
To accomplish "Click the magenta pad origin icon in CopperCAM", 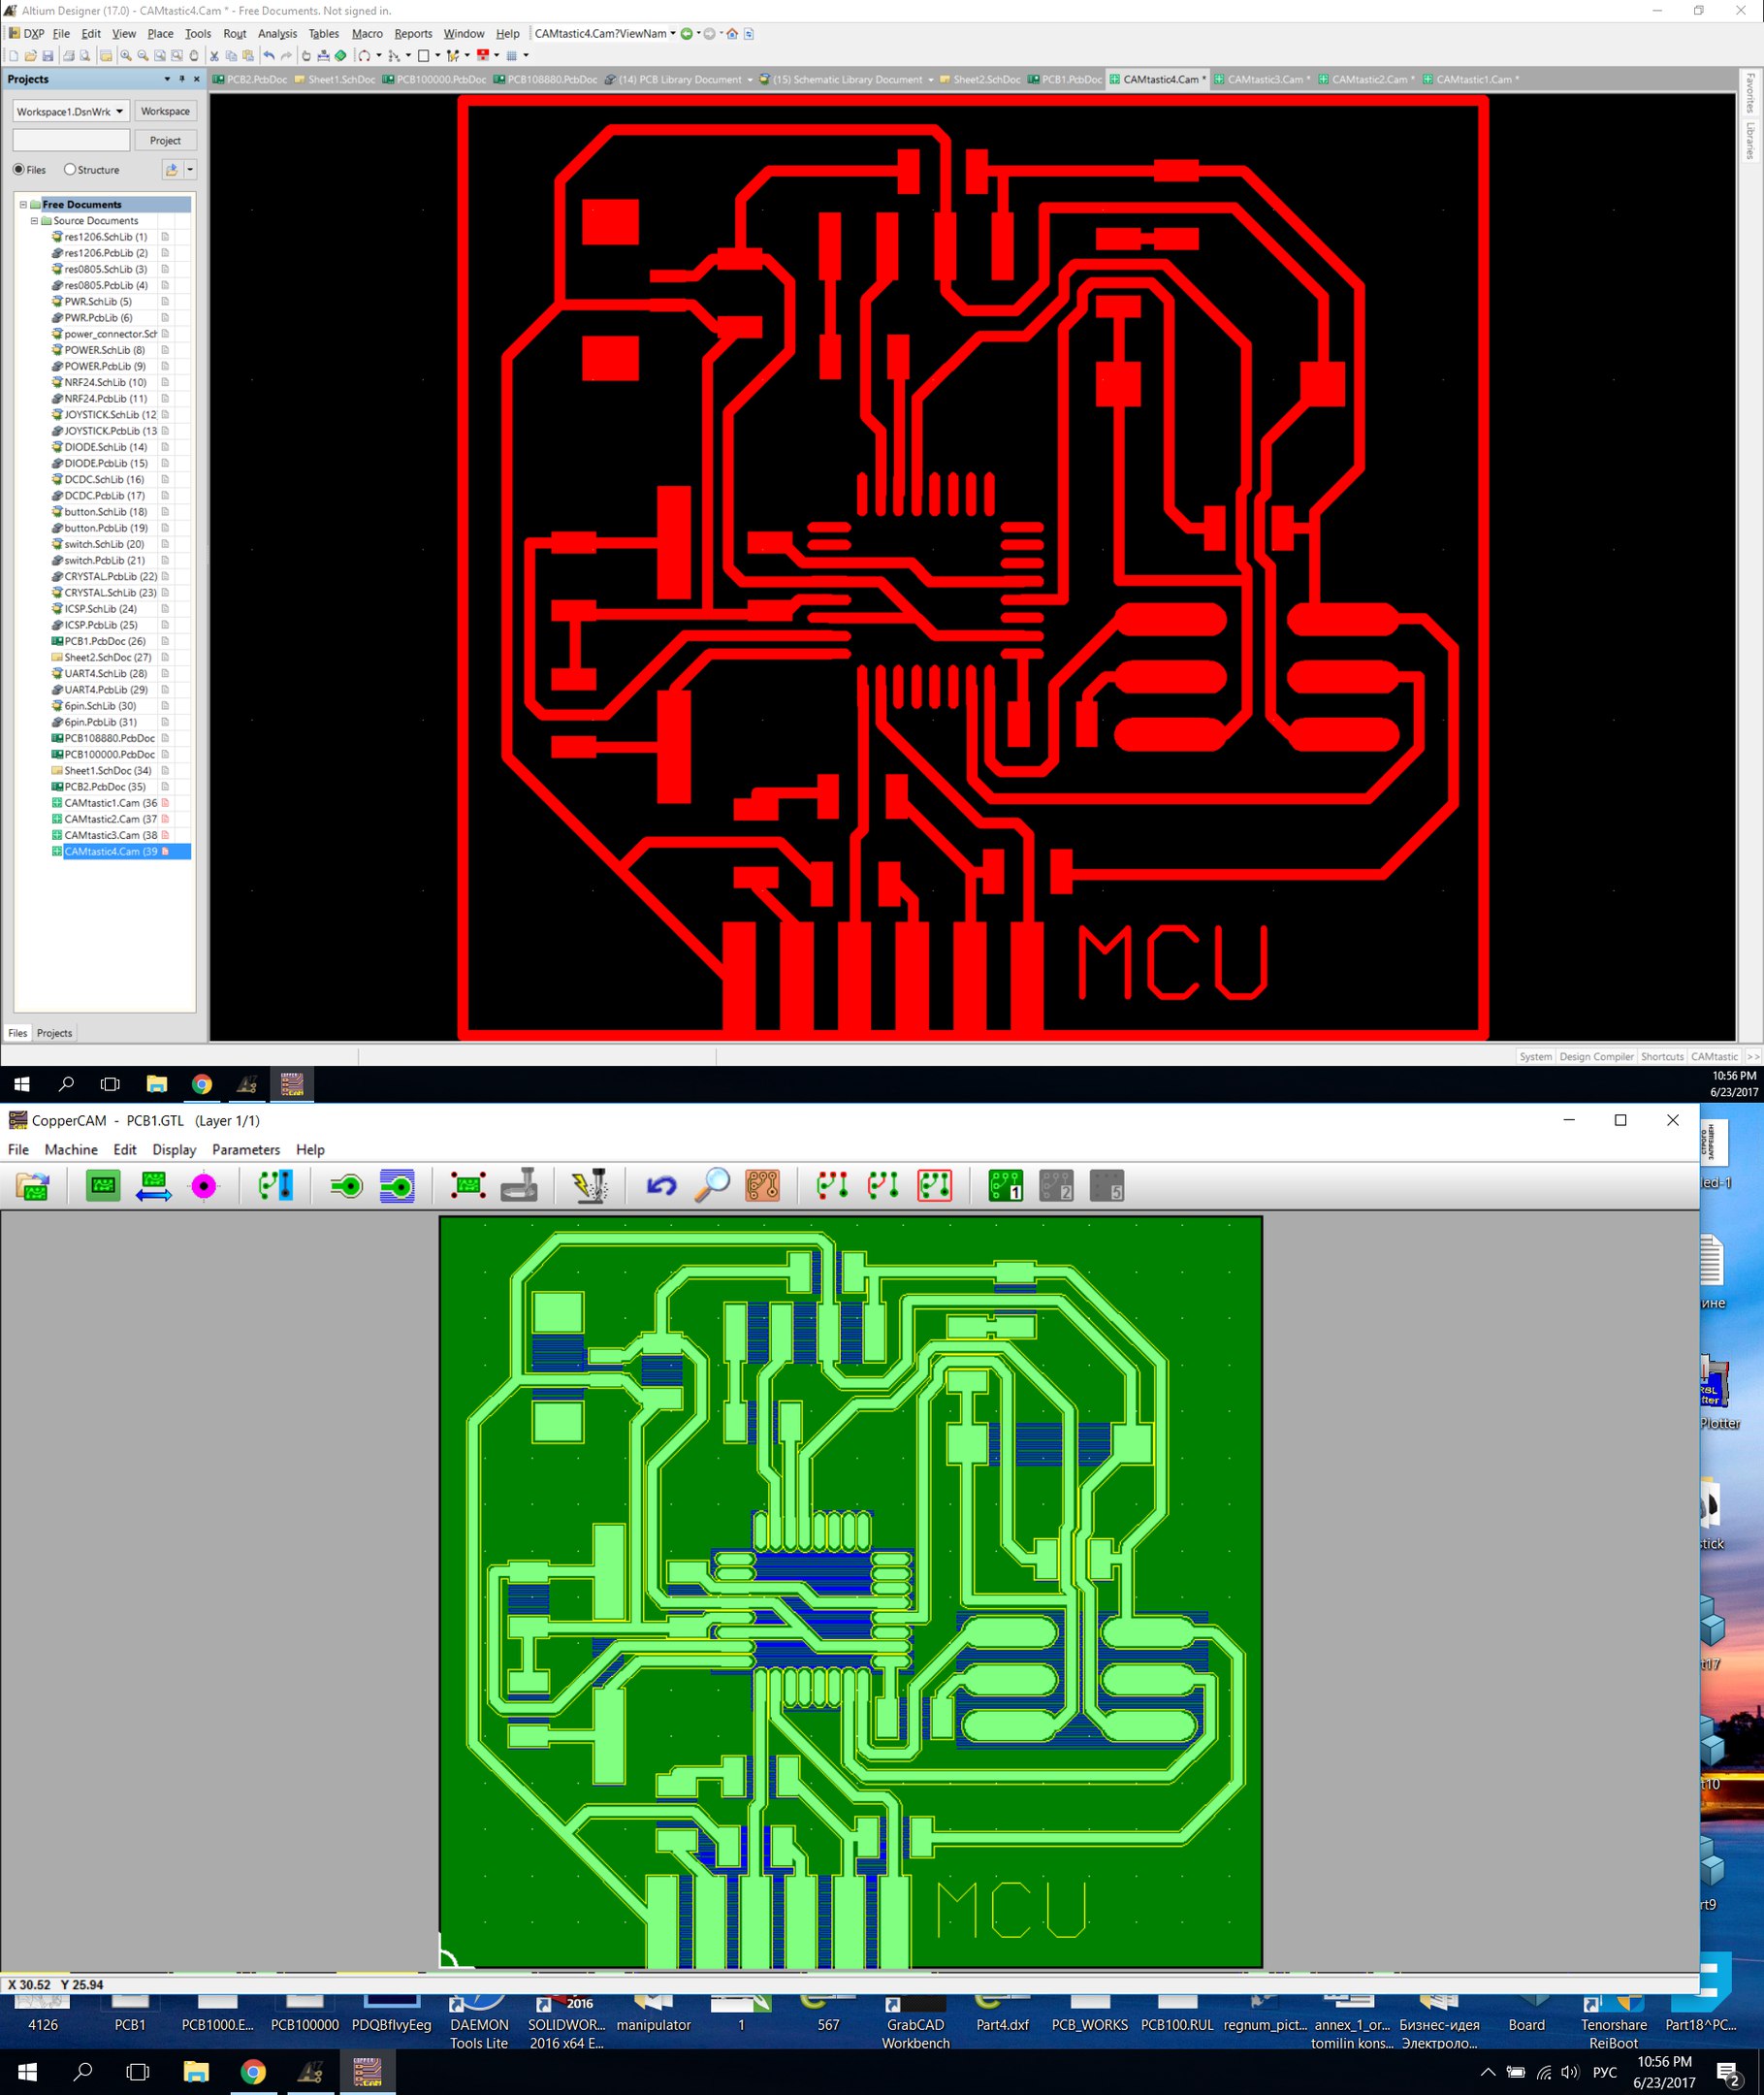I will [x=204, y=1186].
